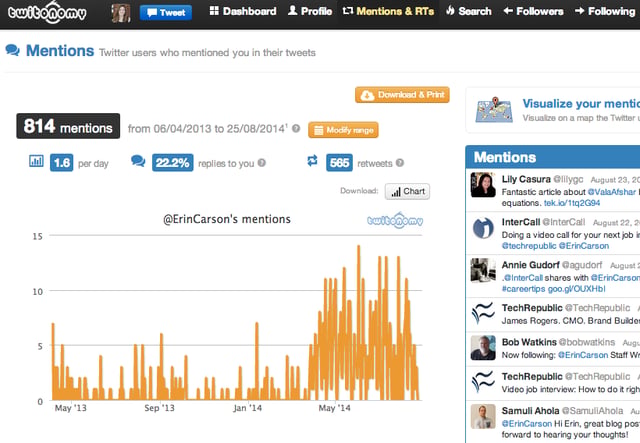Open @ErinCarson link in Samuli Ahola tweet
The height and width of the screenshot is (443, 640).
tap(527, 423)
